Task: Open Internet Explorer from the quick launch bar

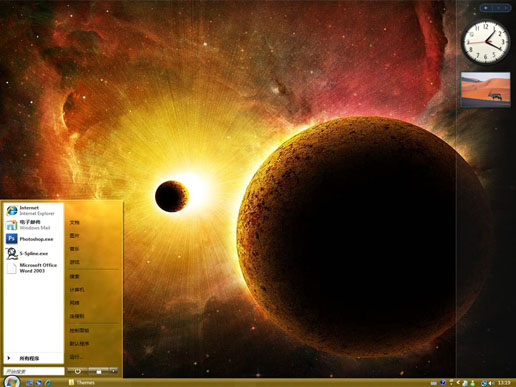Action: pyautogui.click(x=48, y=383)
